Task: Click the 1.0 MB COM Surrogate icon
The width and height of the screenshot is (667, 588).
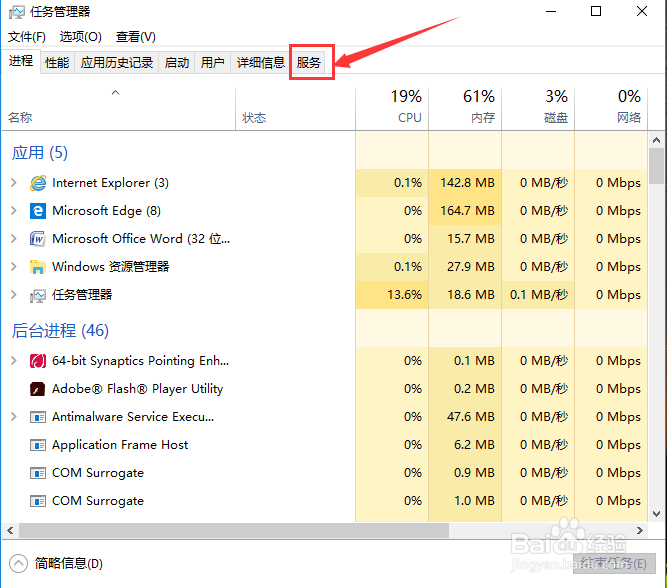Action: tap(38, 501)
